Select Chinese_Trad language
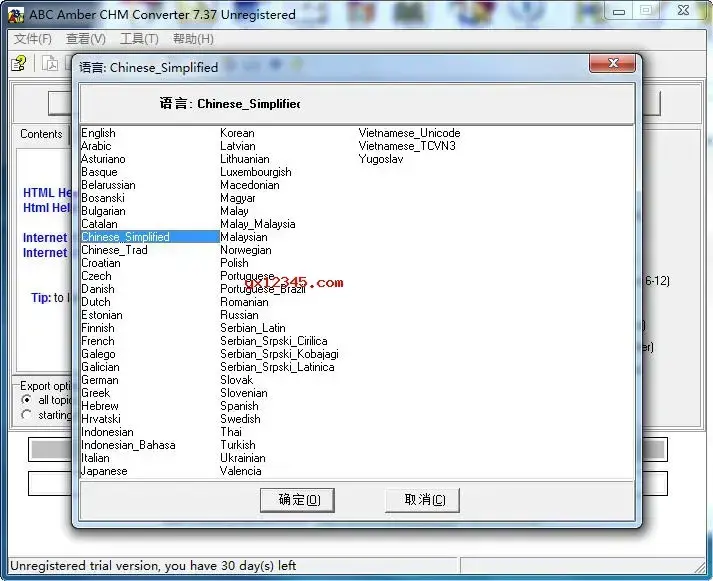Viewport: 713px width, 581px height. click(x=114, y=250)
